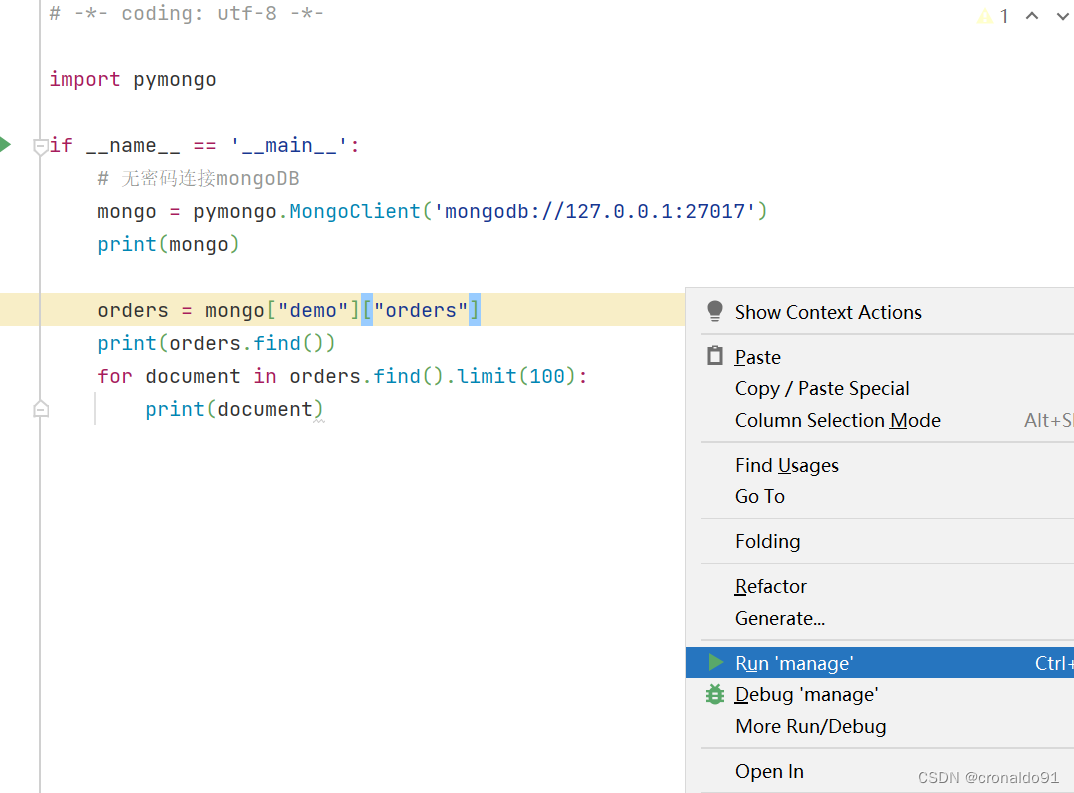Choose Find Usages

click(879, 465)
